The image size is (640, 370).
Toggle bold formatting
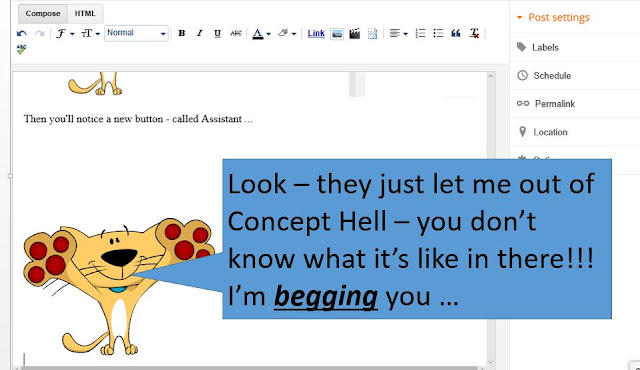click(x=182, y=33)
